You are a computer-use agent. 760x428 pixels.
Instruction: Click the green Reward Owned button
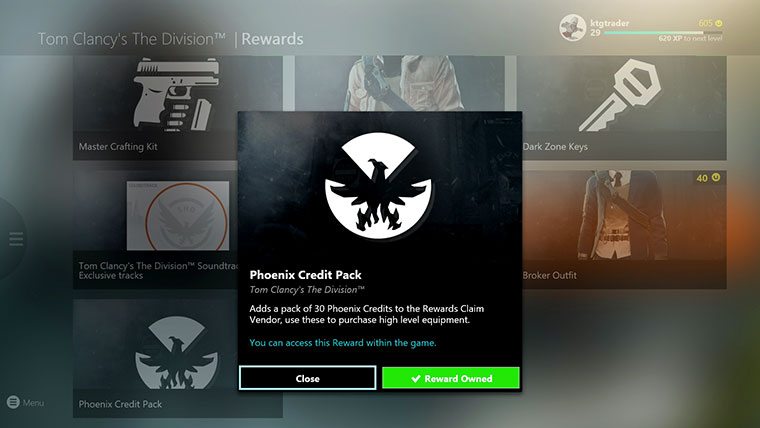(451, 378)
